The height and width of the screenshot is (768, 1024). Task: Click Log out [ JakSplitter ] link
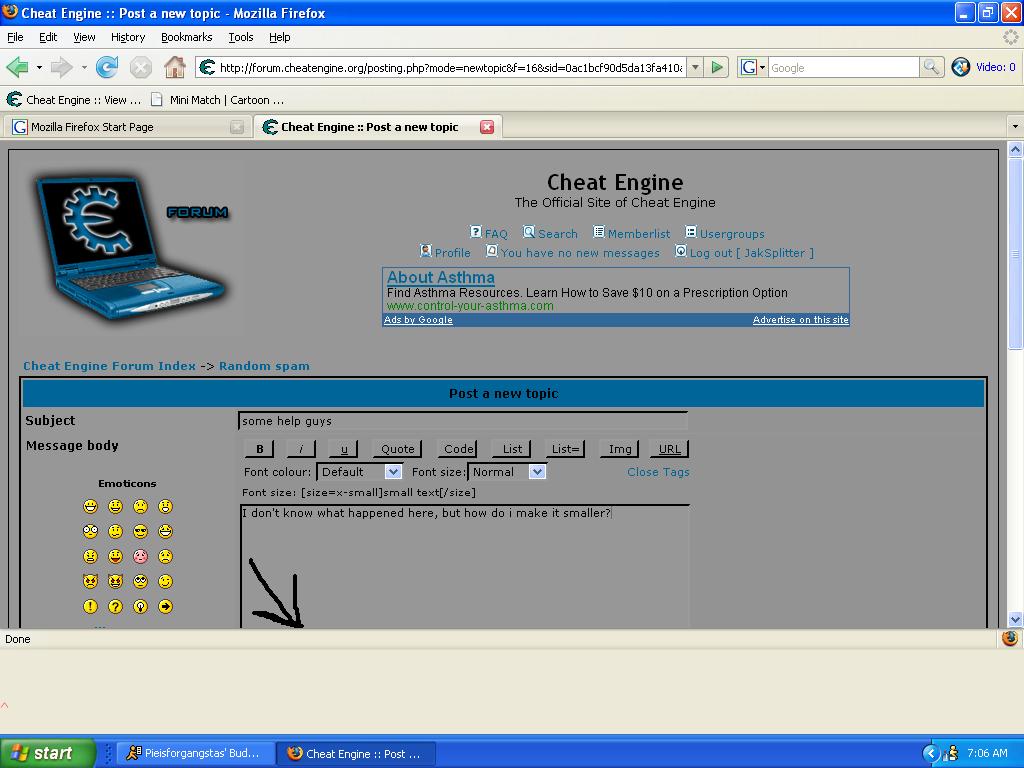tap(752, 253)
